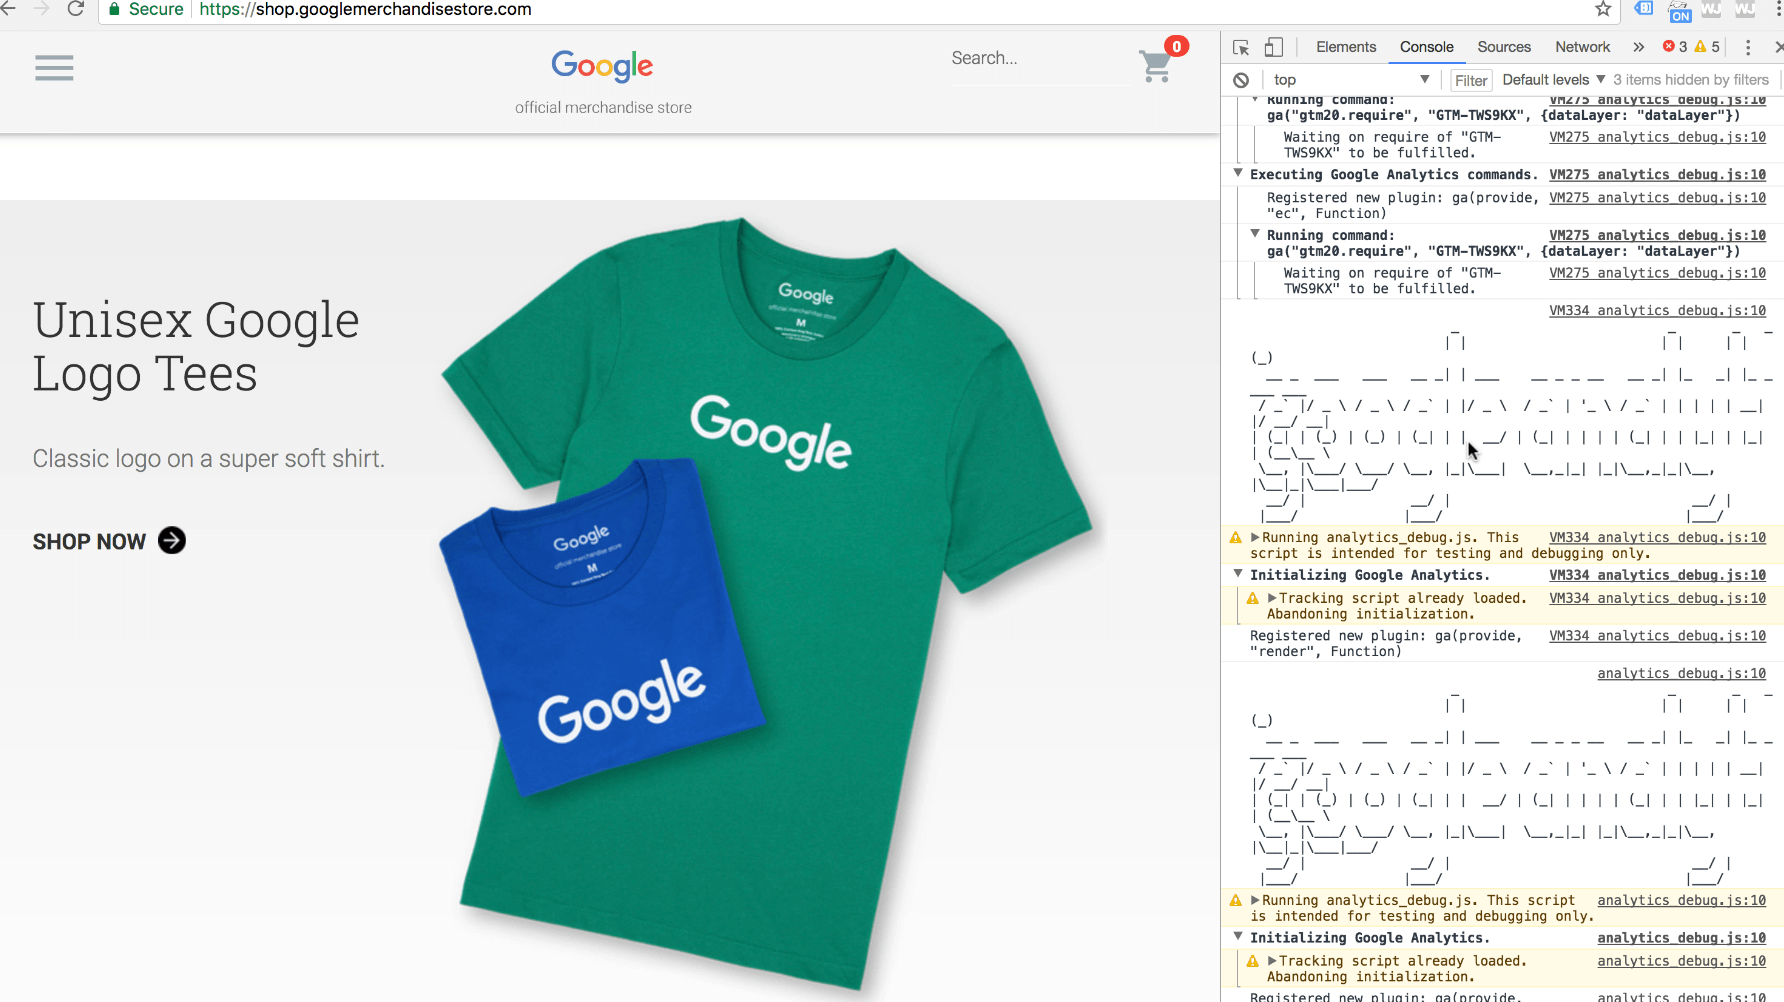
Task: Show more DevTools tabs with the double chevron
Action: [x=1638, y=47]
